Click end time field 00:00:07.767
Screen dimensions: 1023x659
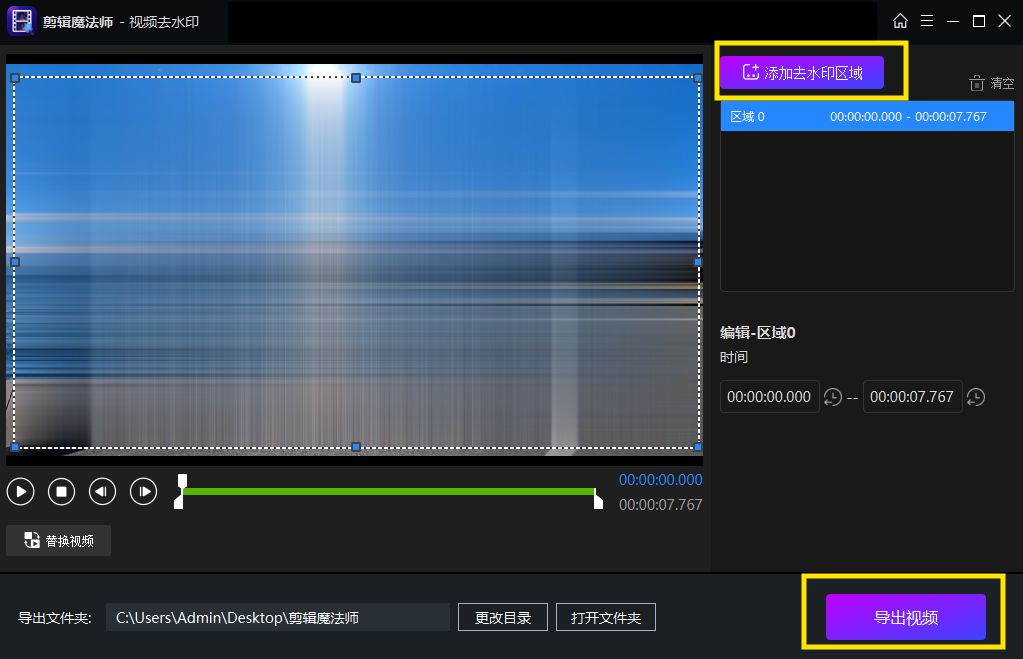(912, 397)
